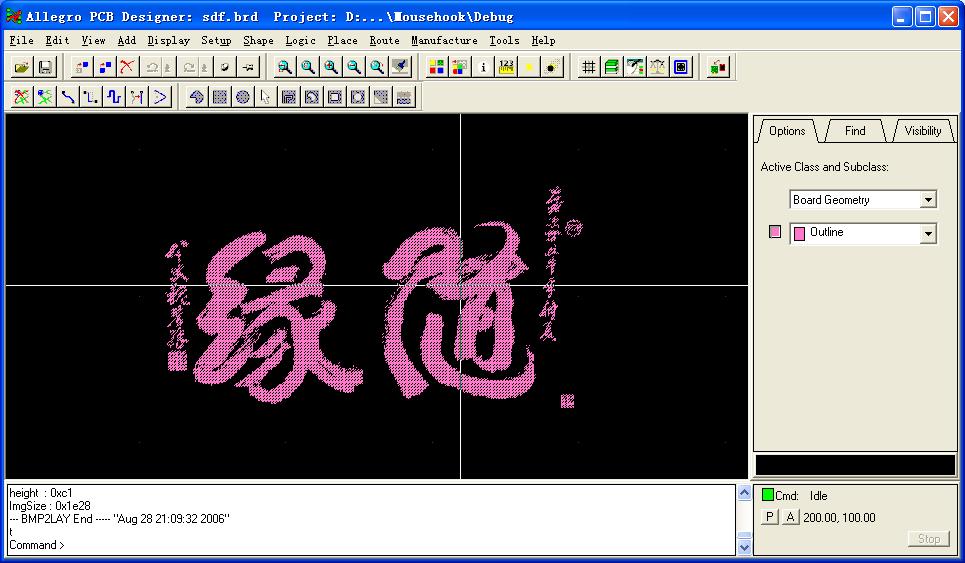Click the 'BMP2LAY End' log line
Image resolution: width=965 pixels, height=563 pixels.
[119, 519]
